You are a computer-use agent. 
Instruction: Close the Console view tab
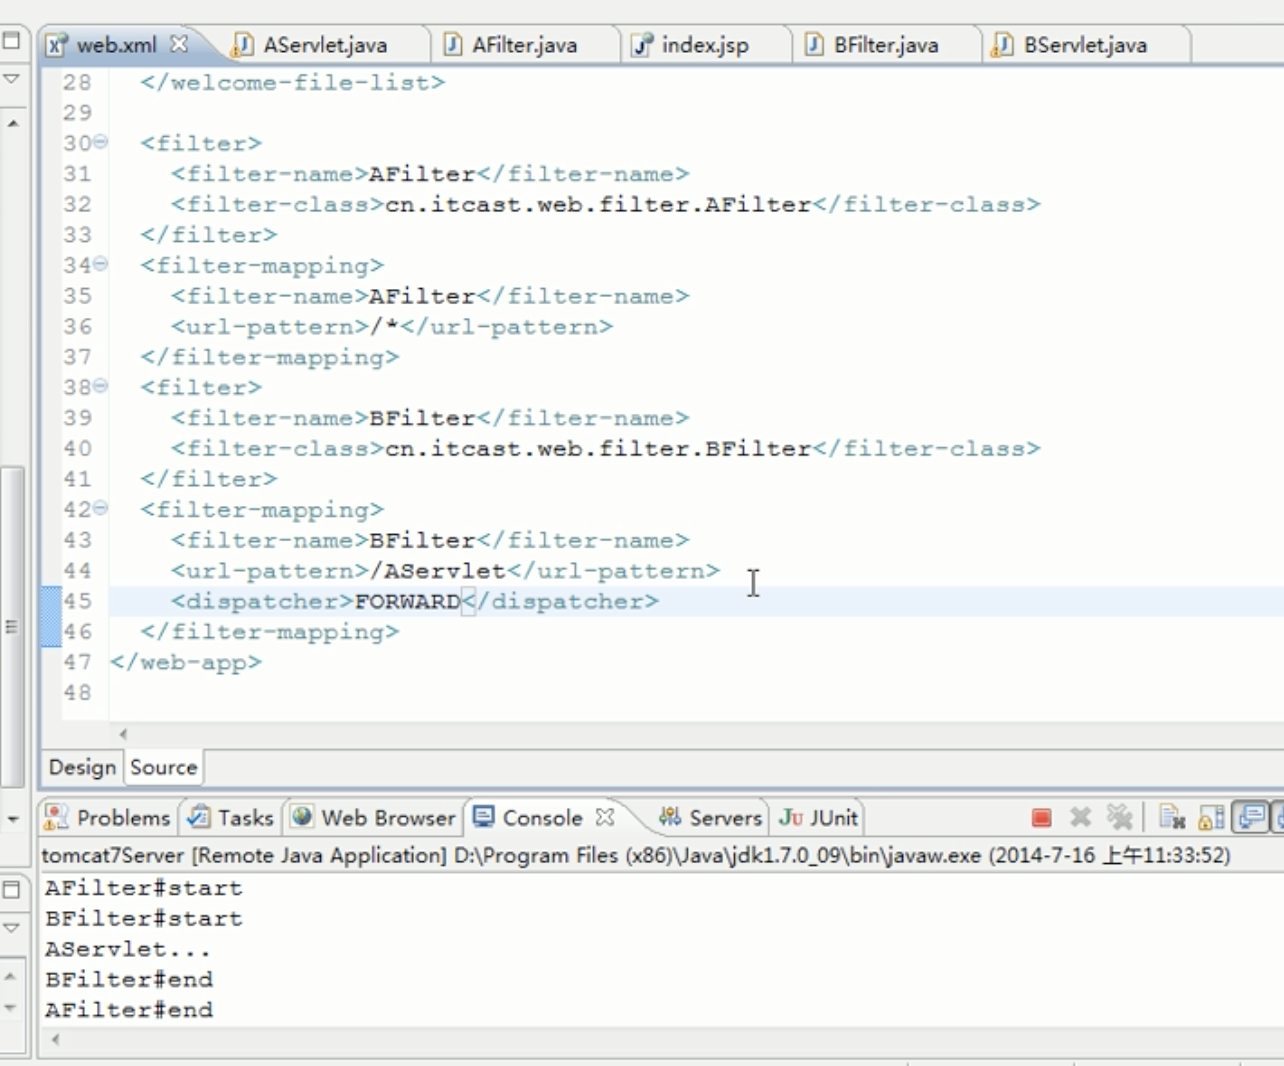tap(605, 817)
